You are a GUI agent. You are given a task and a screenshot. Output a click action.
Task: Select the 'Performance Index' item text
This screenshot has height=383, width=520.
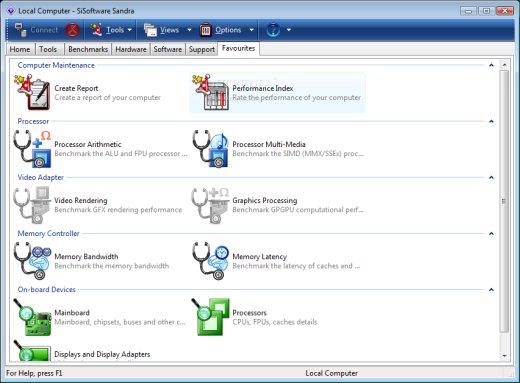point(263,88)
